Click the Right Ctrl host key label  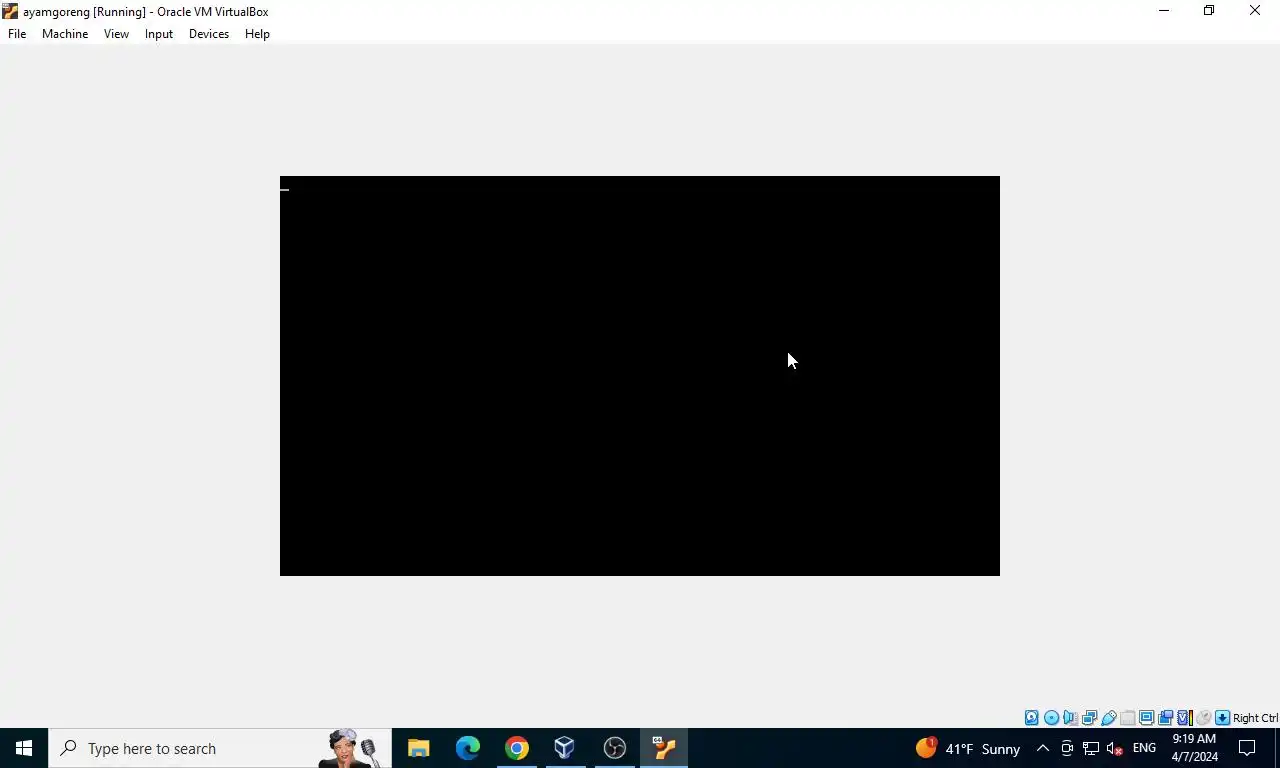coord(1255,718)
